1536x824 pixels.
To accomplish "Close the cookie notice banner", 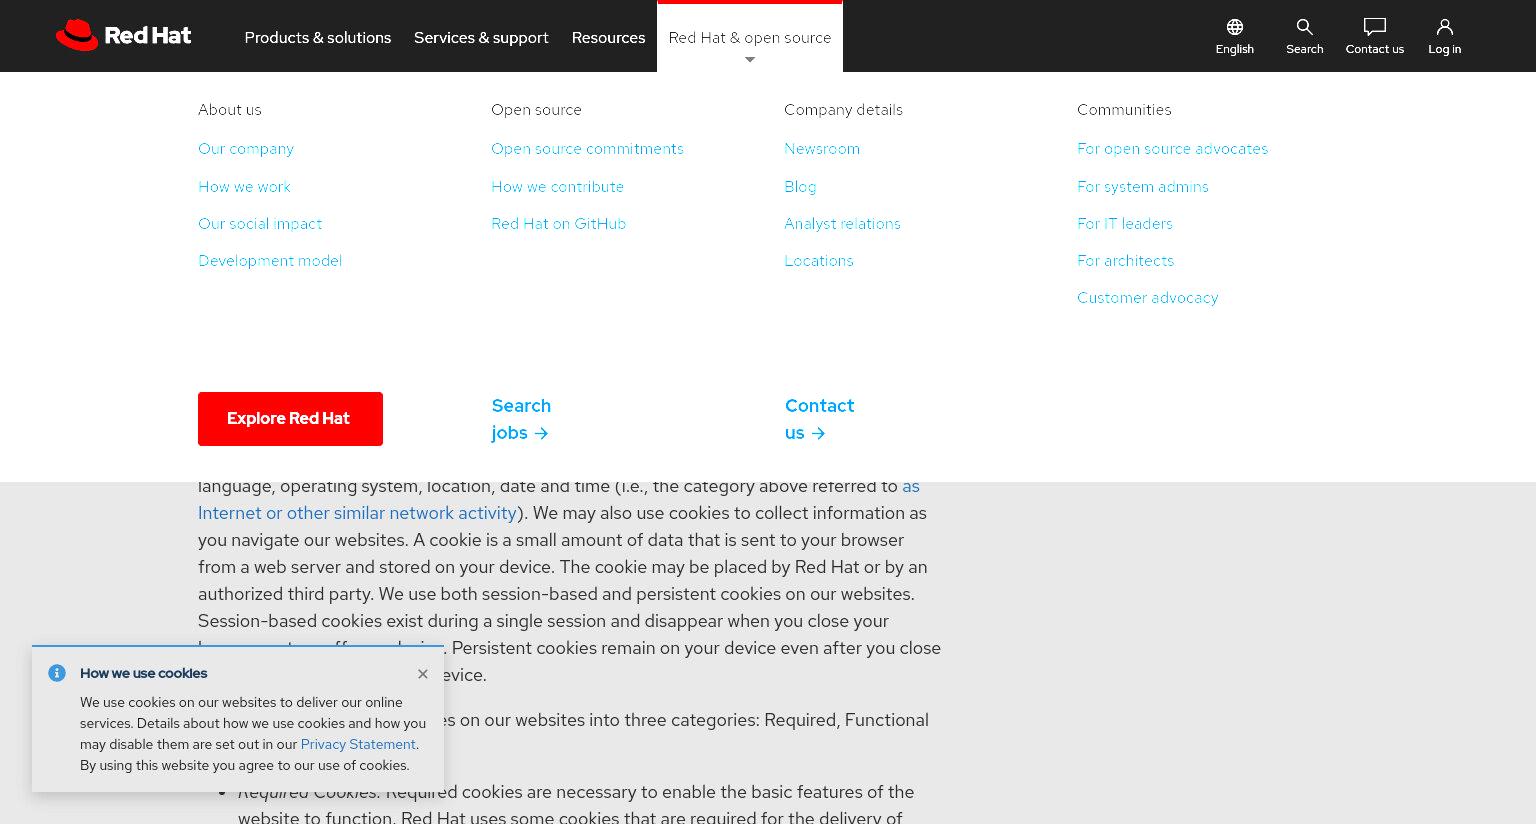I will coord(423,674).
